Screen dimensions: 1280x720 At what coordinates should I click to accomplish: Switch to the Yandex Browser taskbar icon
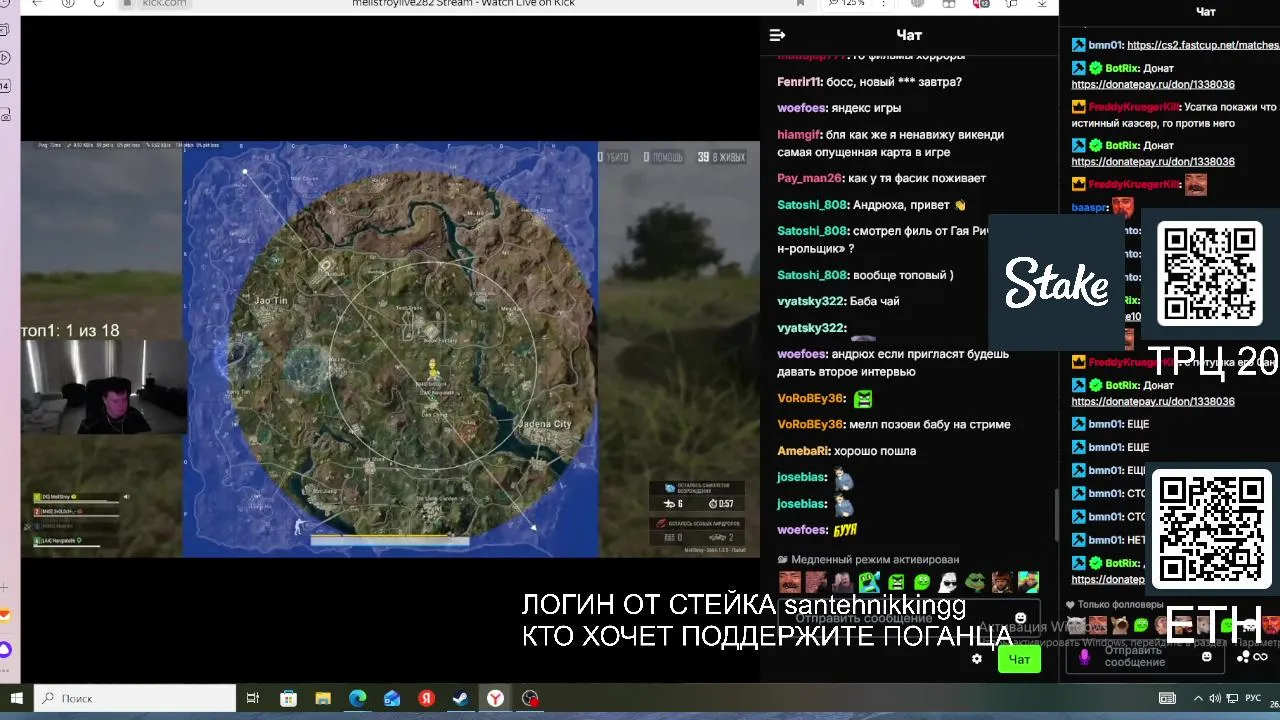[x=495, y=698]
